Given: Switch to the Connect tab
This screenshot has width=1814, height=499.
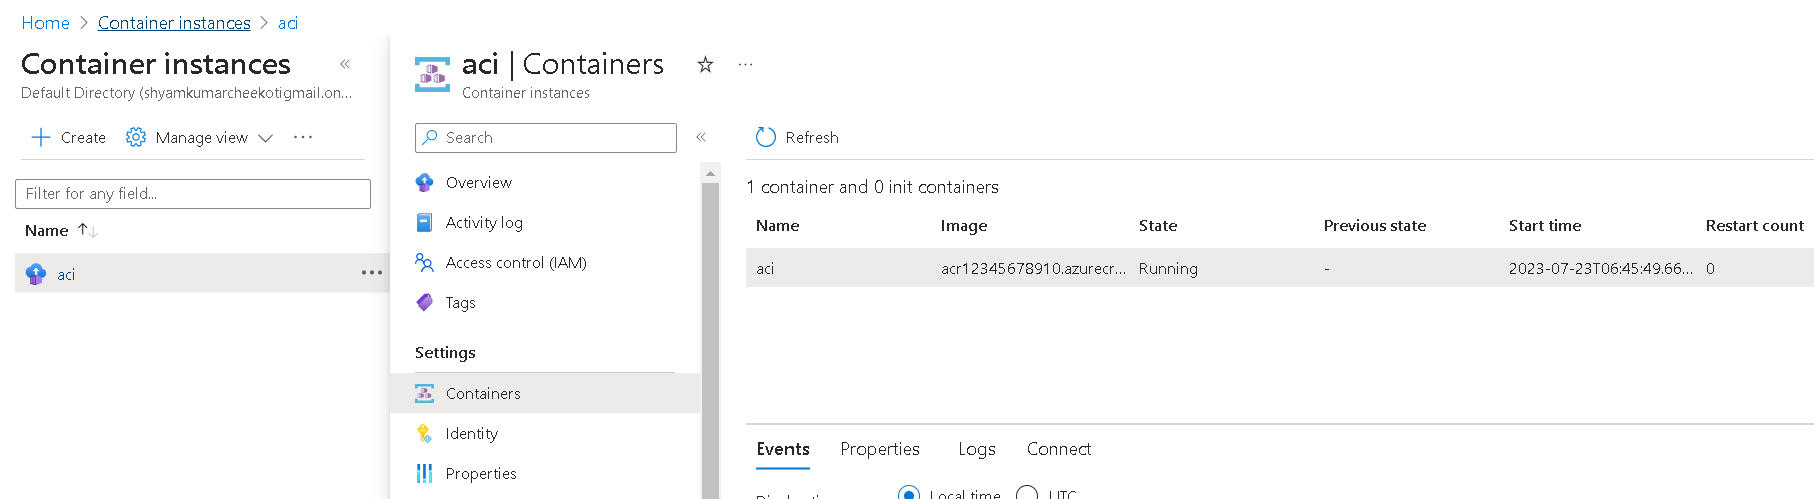Looking at the screenshot, I should [x=1059, y=450].
